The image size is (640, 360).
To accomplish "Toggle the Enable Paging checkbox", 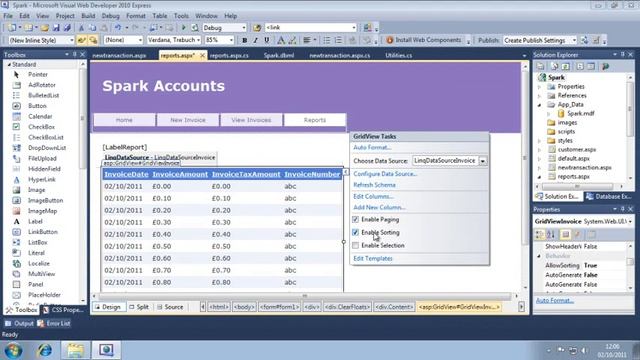I will [x=356, y=220].
